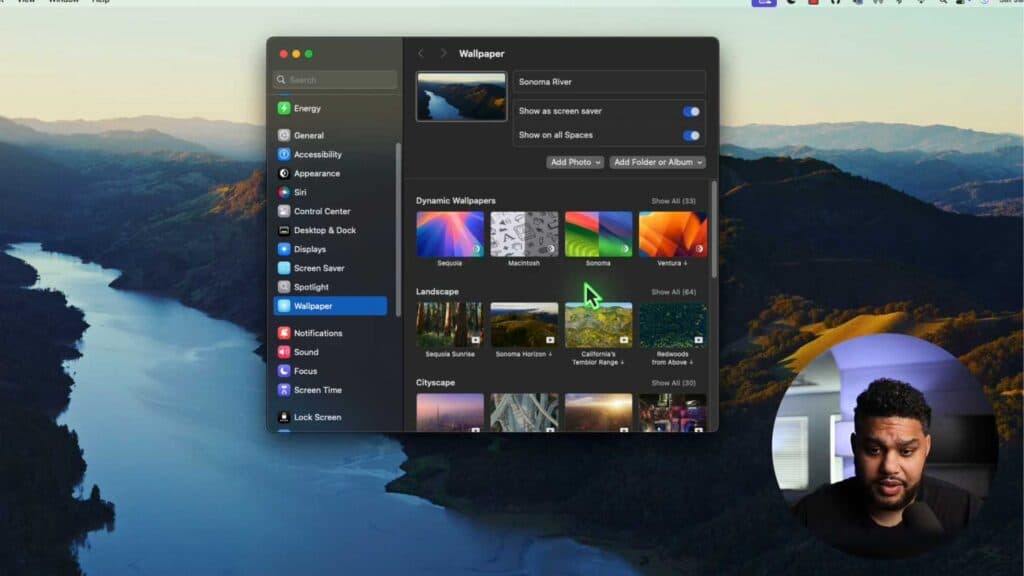Image resolution: width=1024 pixels, height=576 pixels.
Task: Focus the settings Search field
Action: pos(335,80)
